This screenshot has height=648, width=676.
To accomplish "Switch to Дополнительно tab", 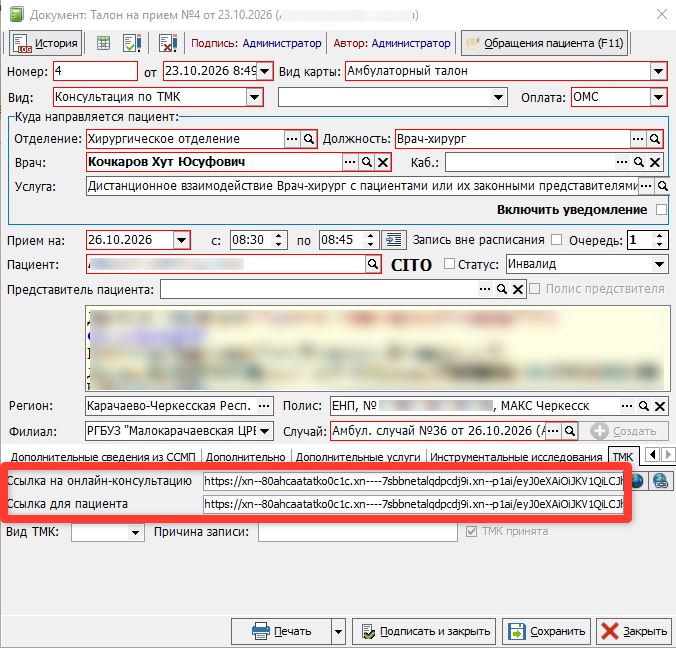I will 245,457.
